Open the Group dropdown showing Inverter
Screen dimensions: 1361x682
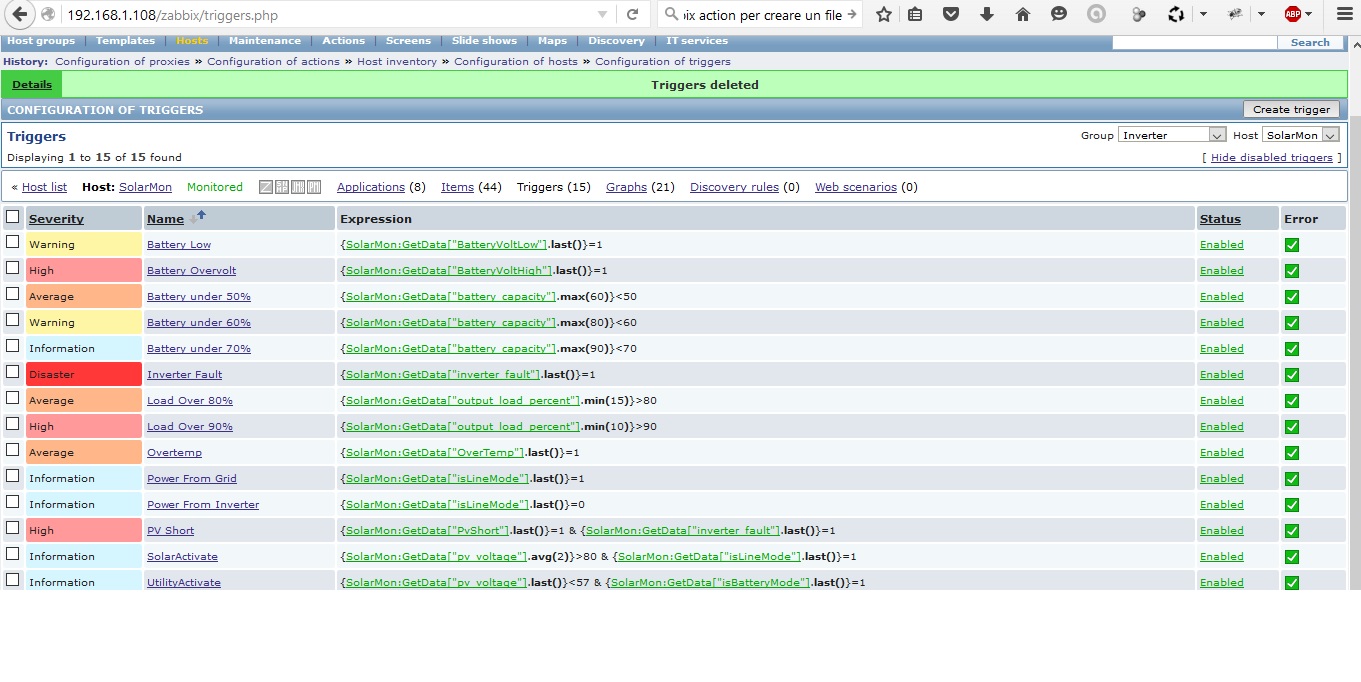click(1172, 135)
